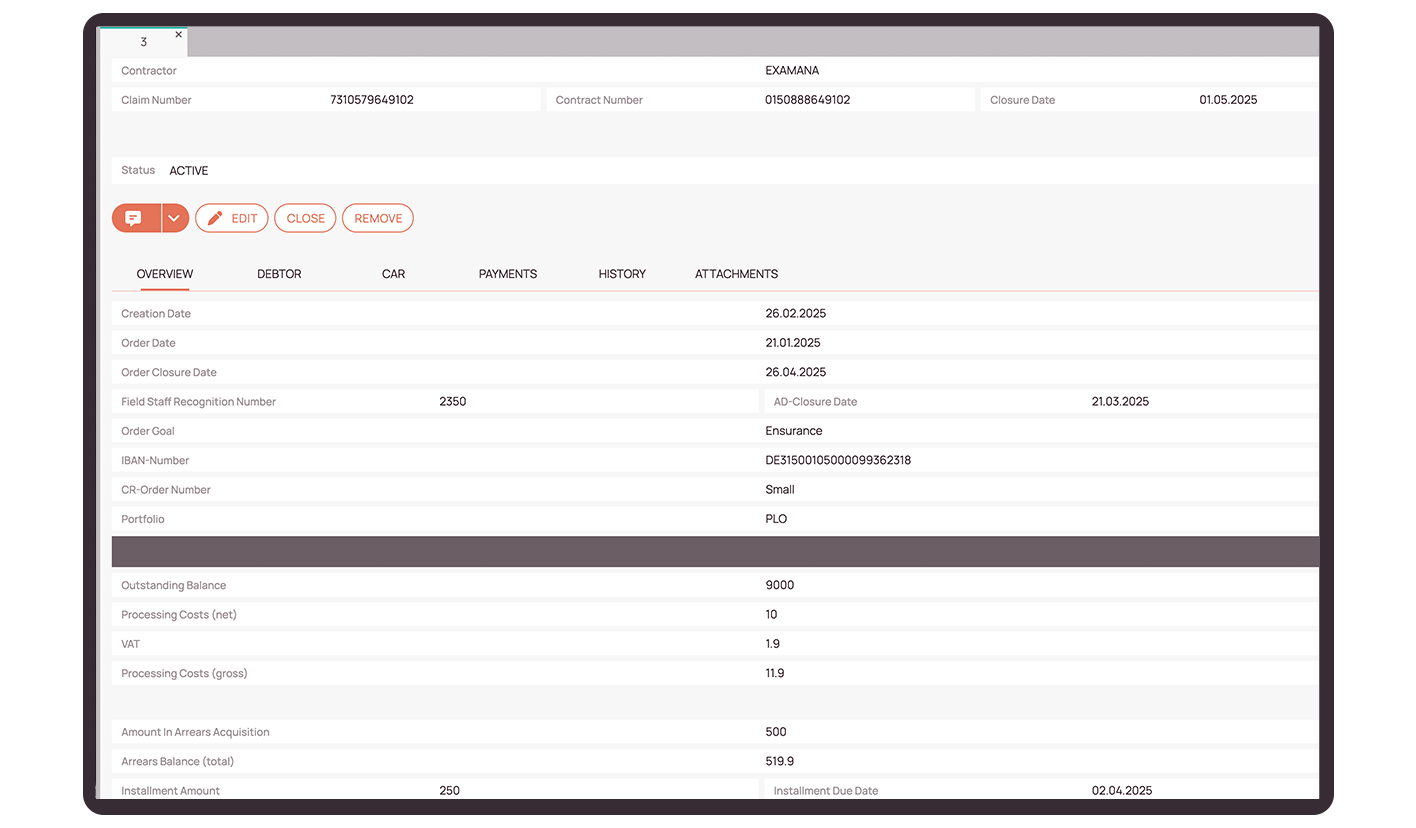Show the ATTACHMENTS tab
Screen dimensions: 1416x828
[736, 274]
